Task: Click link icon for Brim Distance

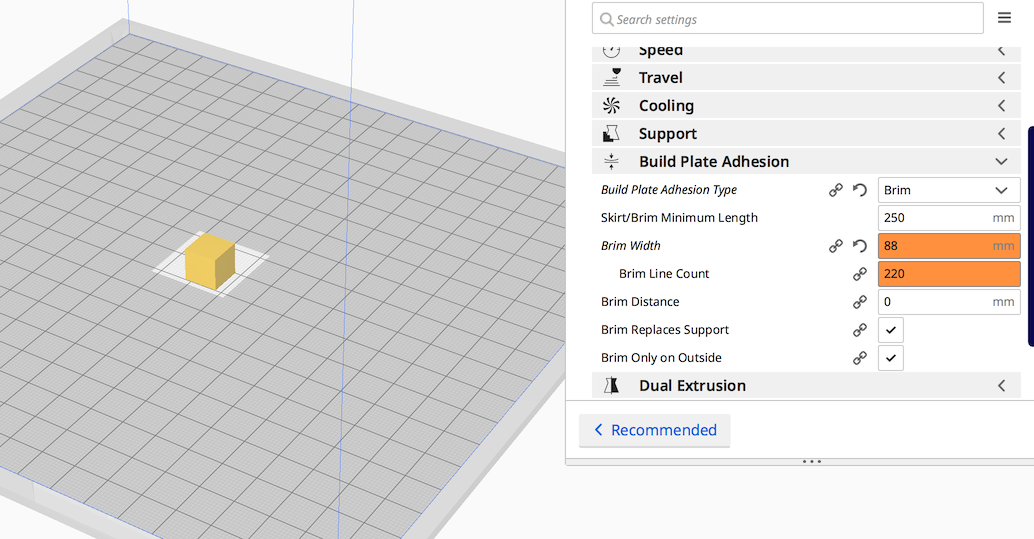Action: coord(859,302)
